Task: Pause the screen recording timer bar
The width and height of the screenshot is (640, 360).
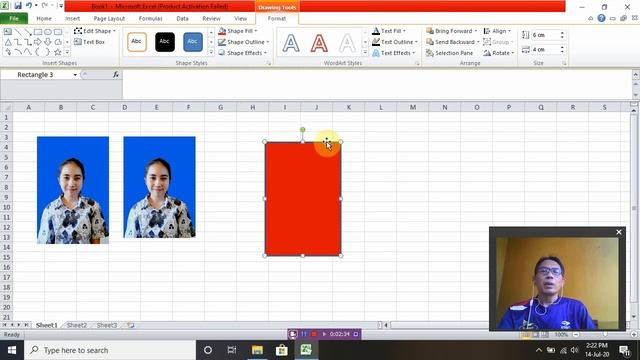Action: pyautogui.click(x=304, y=334)
